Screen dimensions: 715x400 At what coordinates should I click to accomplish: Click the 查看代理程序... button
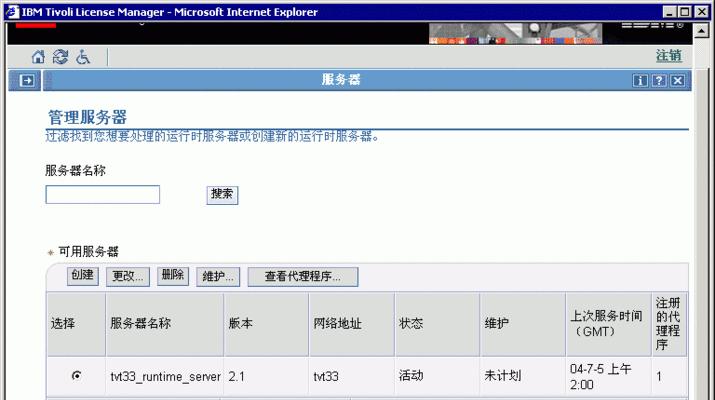click(303, 277)
